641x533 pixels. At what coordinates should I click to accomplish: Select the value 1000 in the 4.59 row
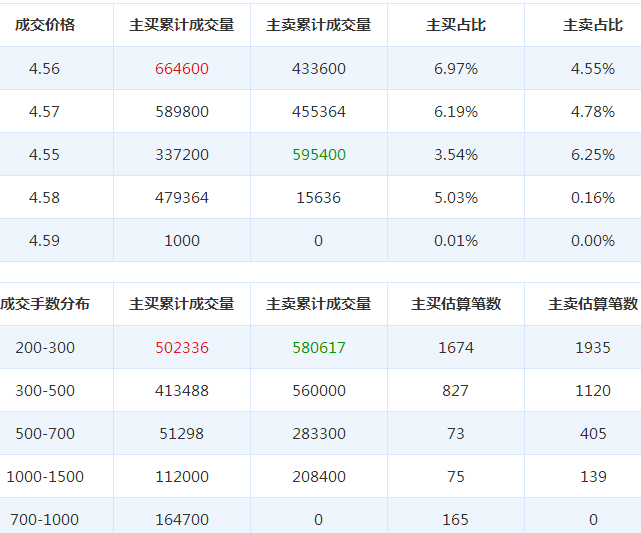coord(182,240)
